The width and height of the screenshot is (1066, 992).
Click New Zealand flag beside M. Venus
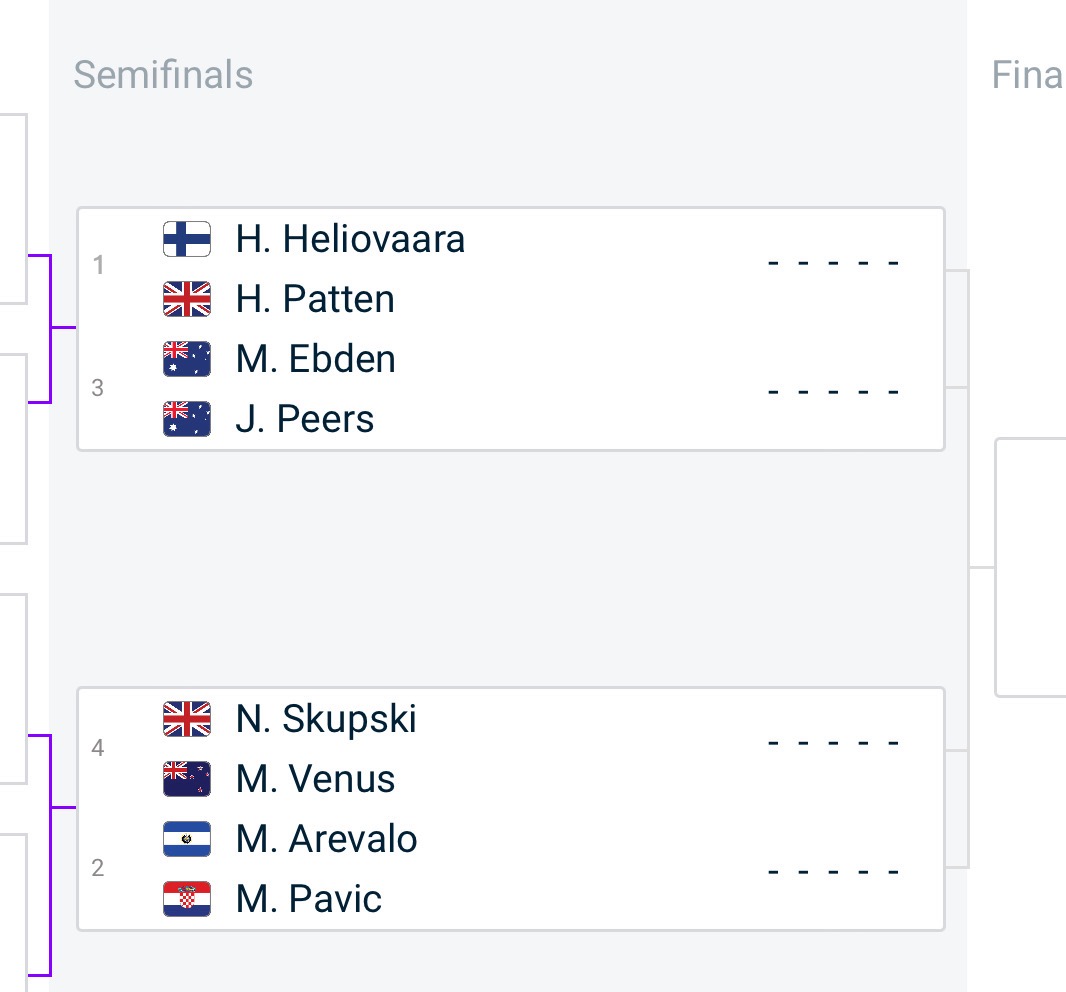pos(187,779)
